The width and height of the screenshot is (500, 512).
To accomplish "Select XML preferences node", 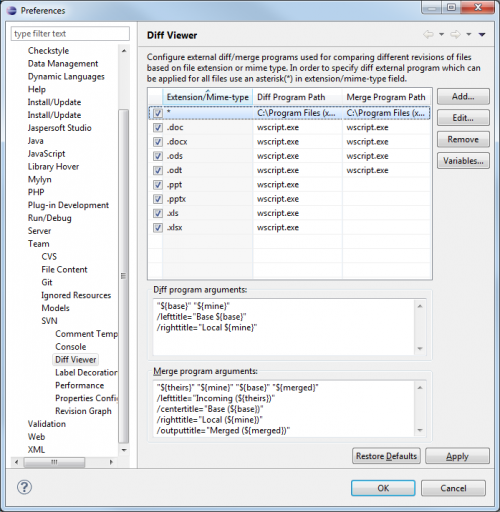I will click(36, 450).
